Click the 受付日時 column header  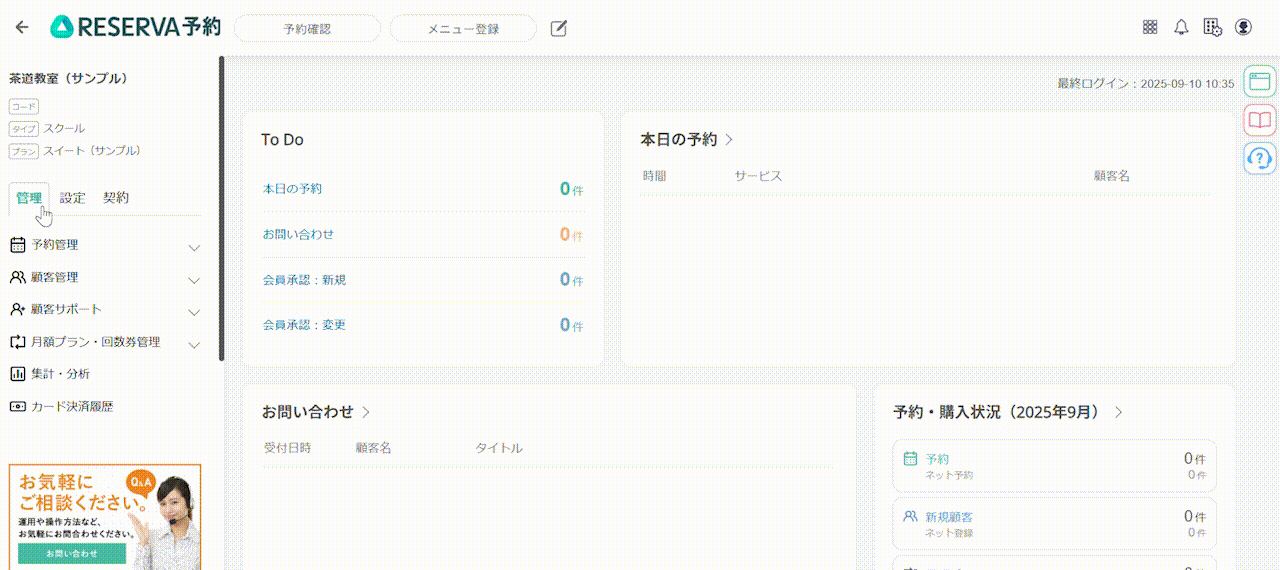pyautogui.click(x=287, y=448)
